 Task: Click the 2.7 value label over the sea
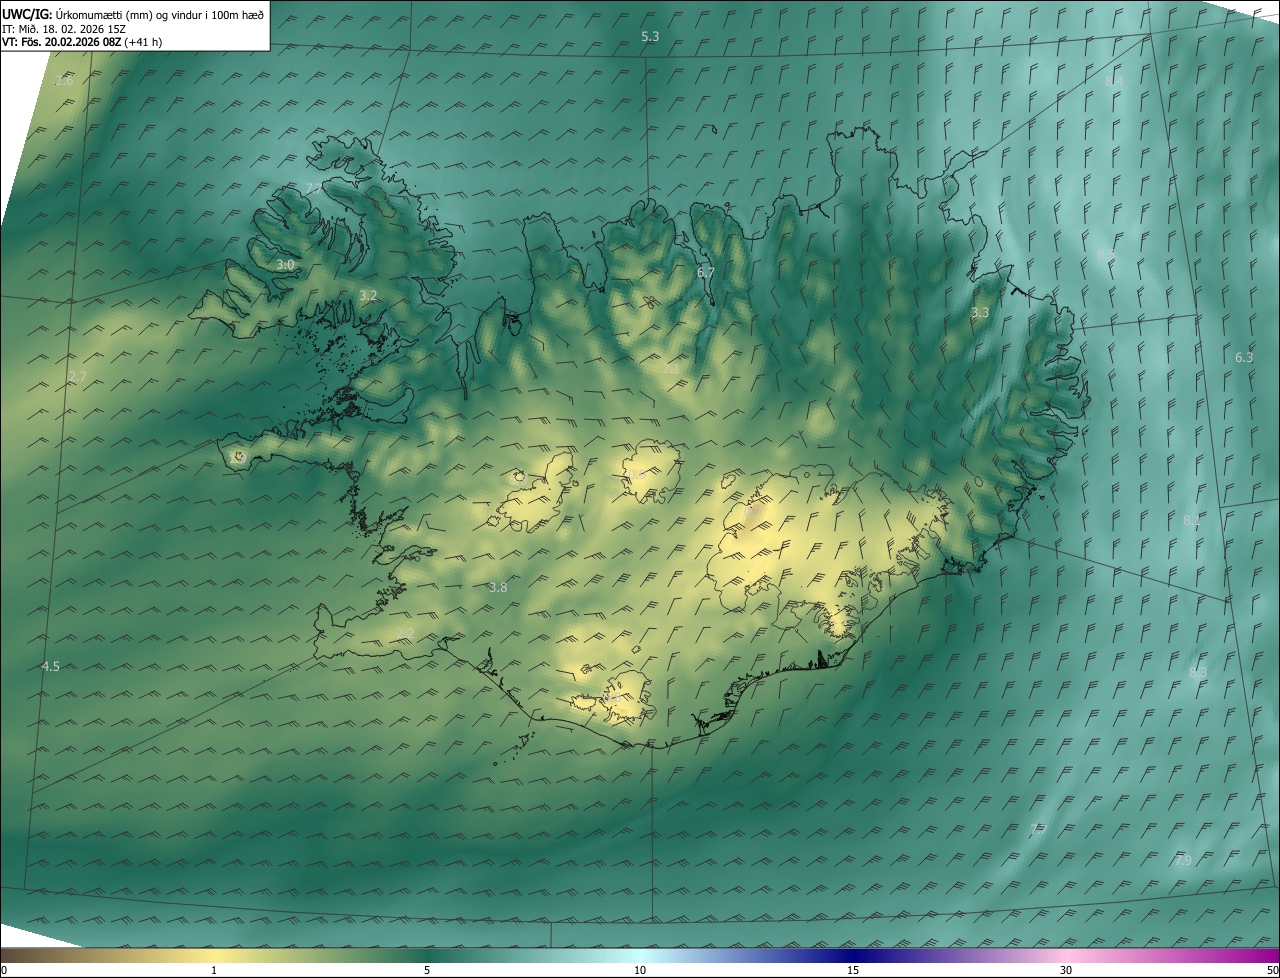(78, 376)
